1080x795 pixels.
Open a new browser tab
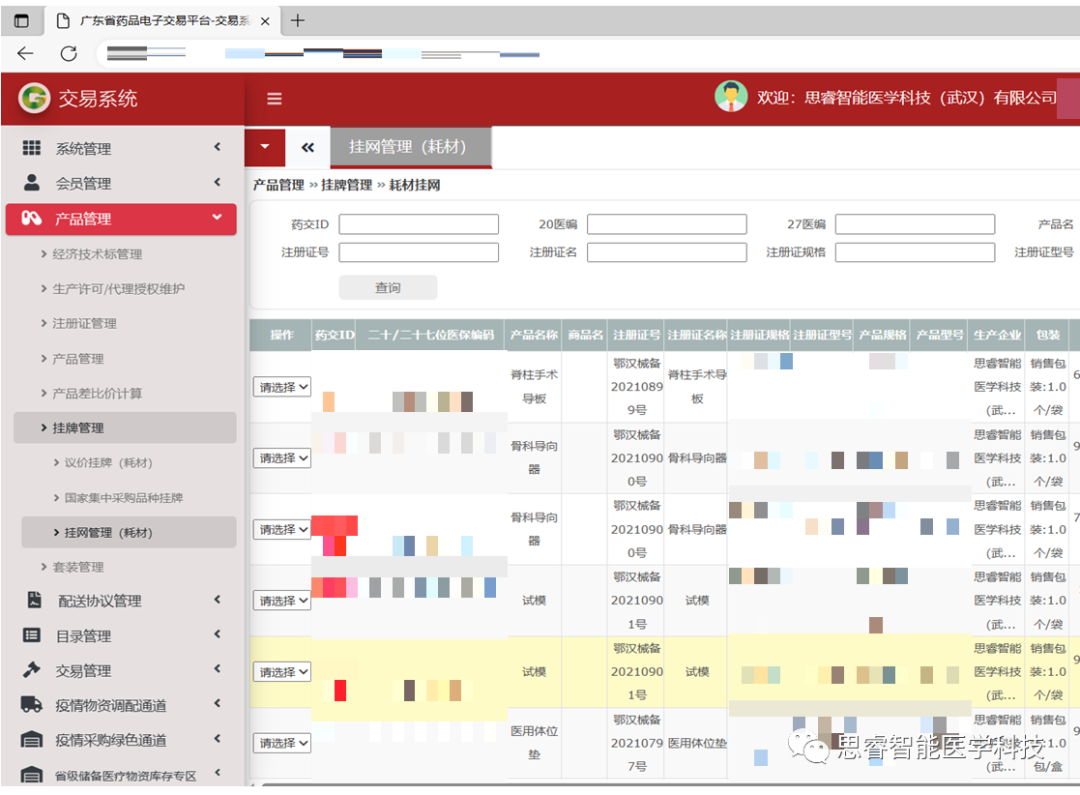click(x=298, y=21)
